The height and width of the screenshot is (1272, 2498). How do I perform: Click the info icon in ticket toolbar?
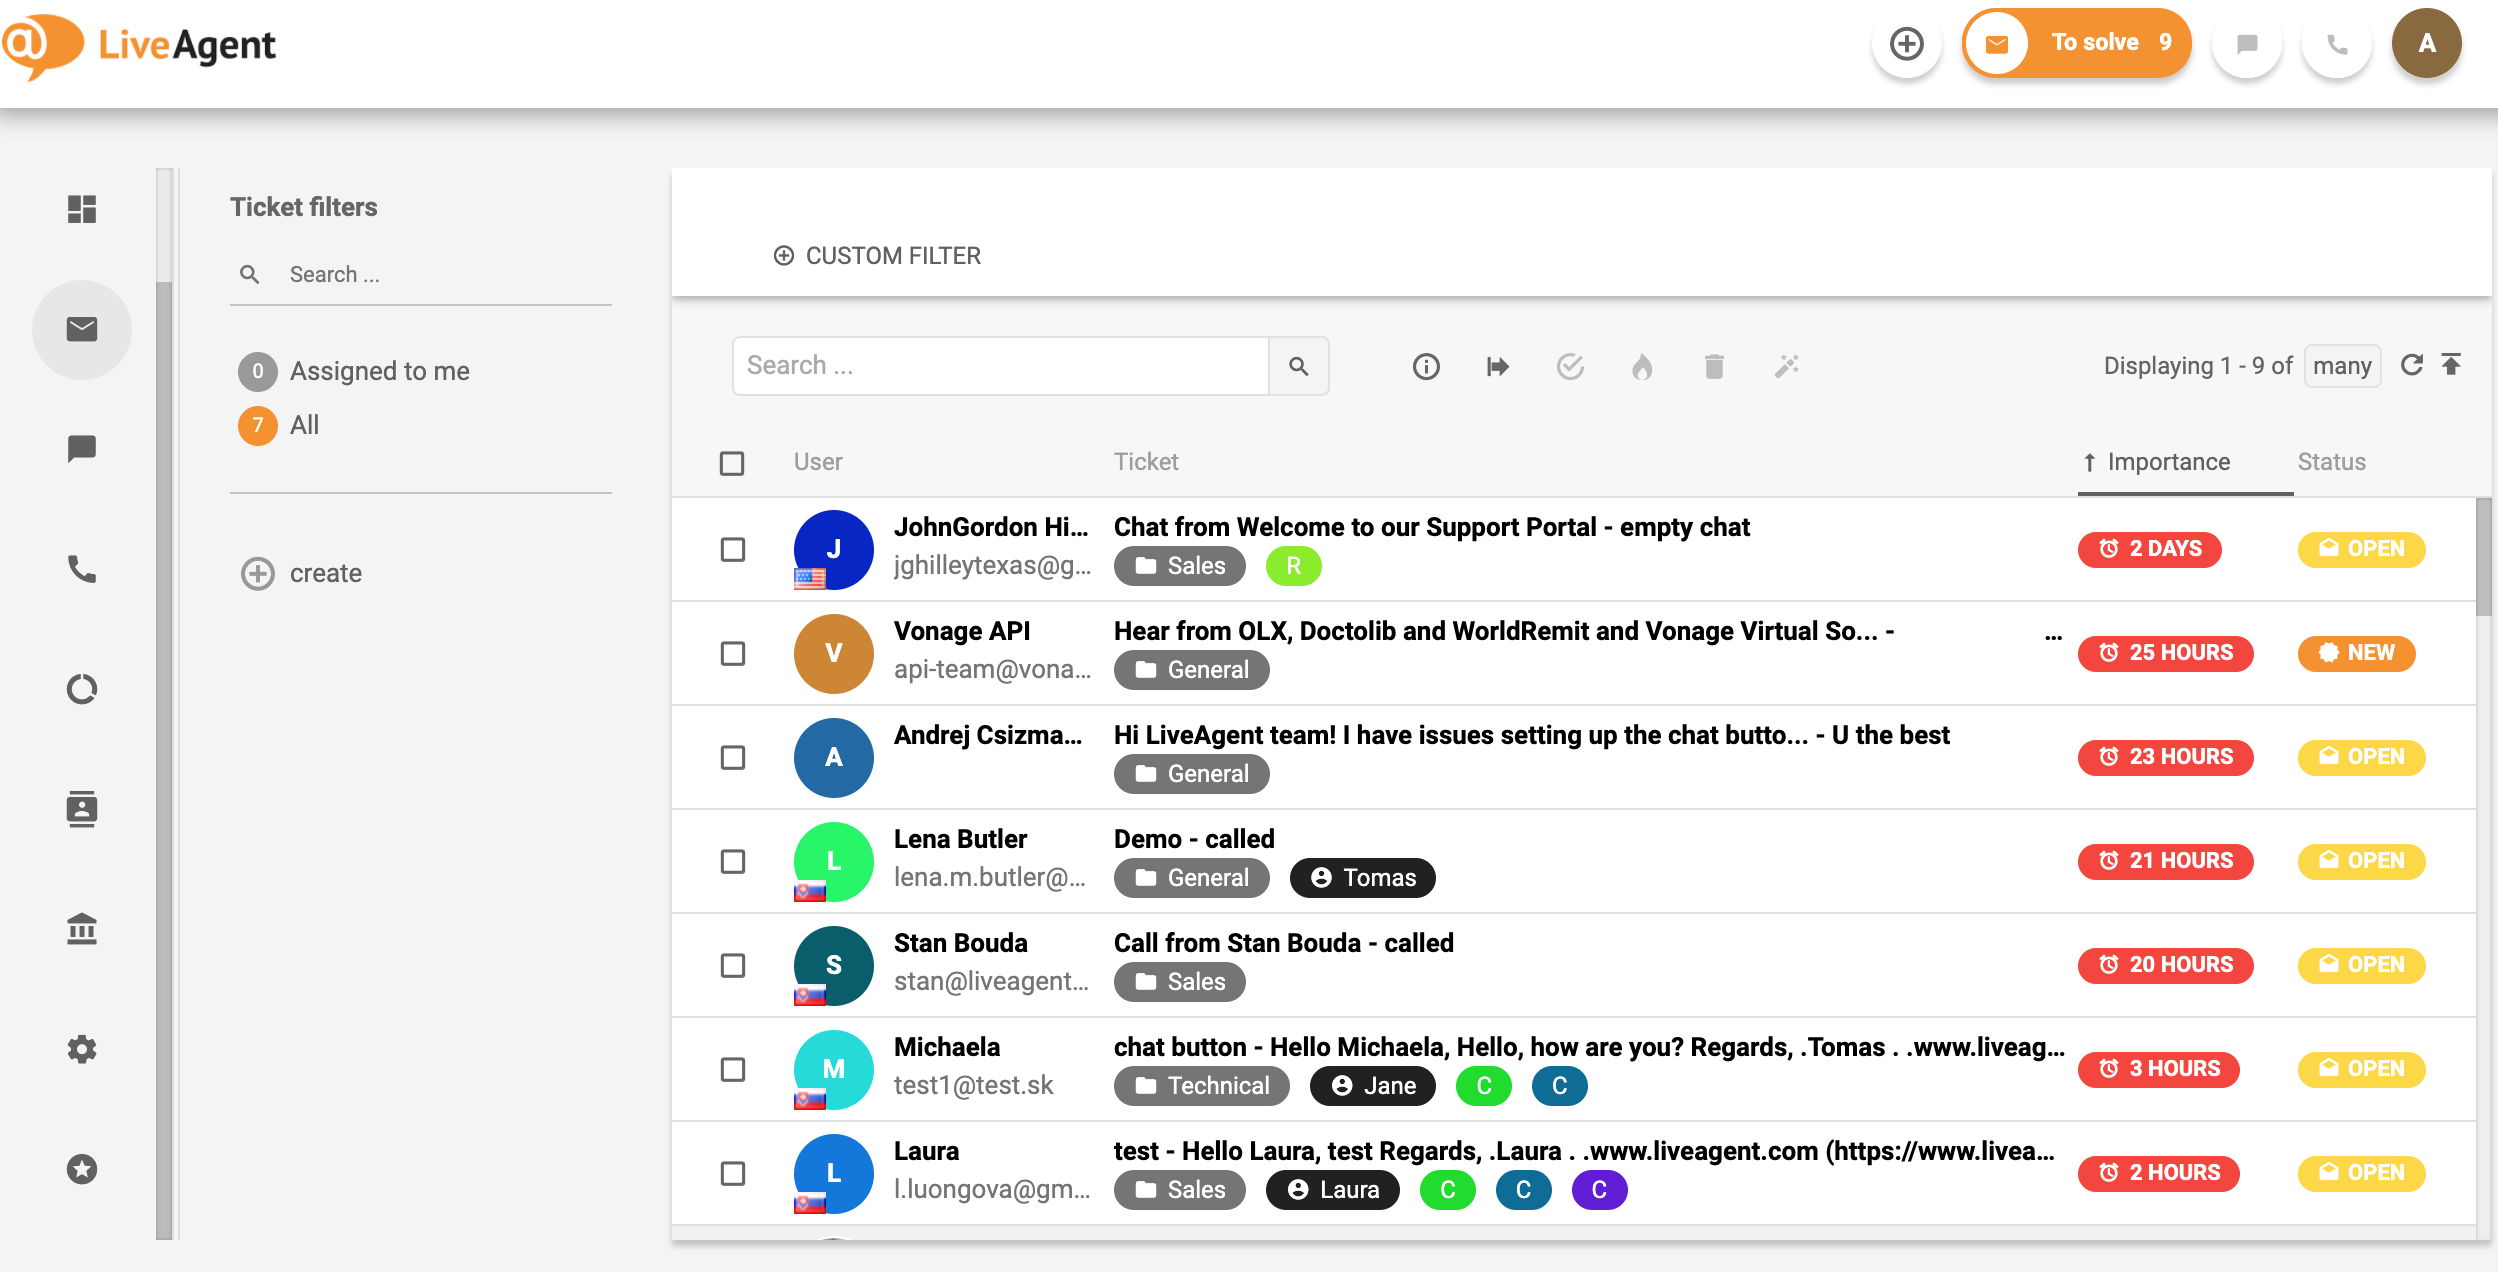pos(1426,367)
